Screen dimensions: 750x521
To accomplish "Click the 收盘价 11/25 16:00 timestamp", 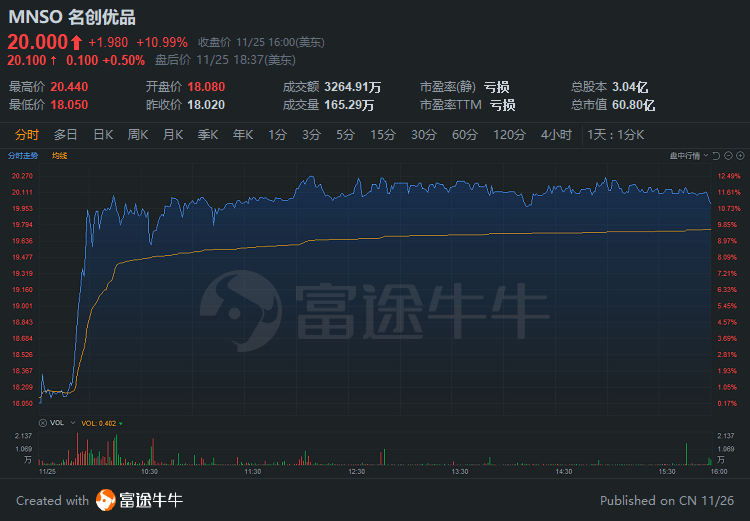I will coord(261,43).
